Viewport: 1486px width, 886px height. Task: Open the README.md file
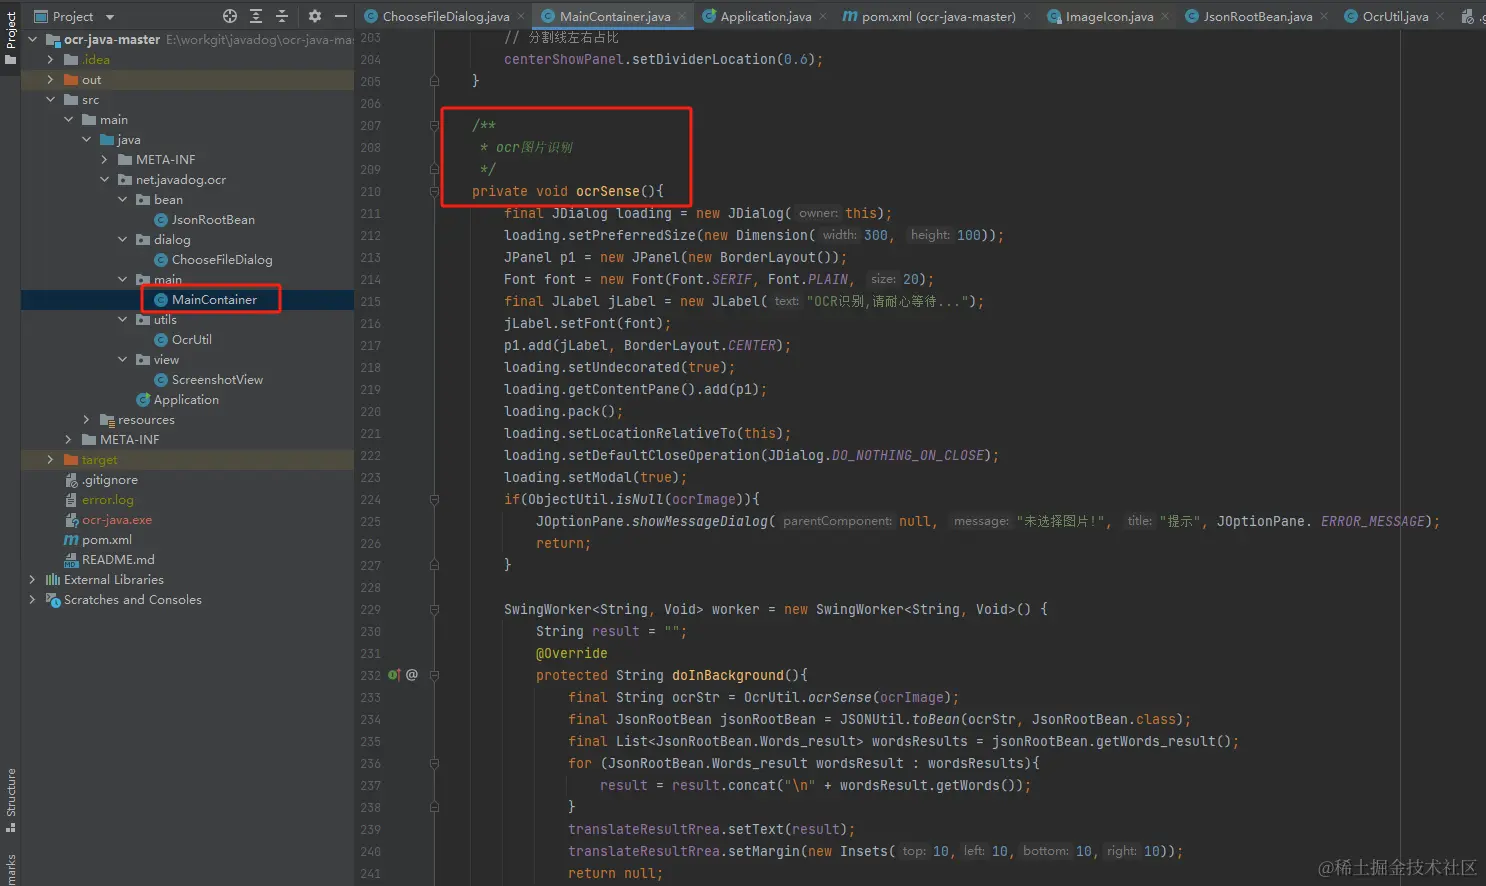click(x=119, y=559)
